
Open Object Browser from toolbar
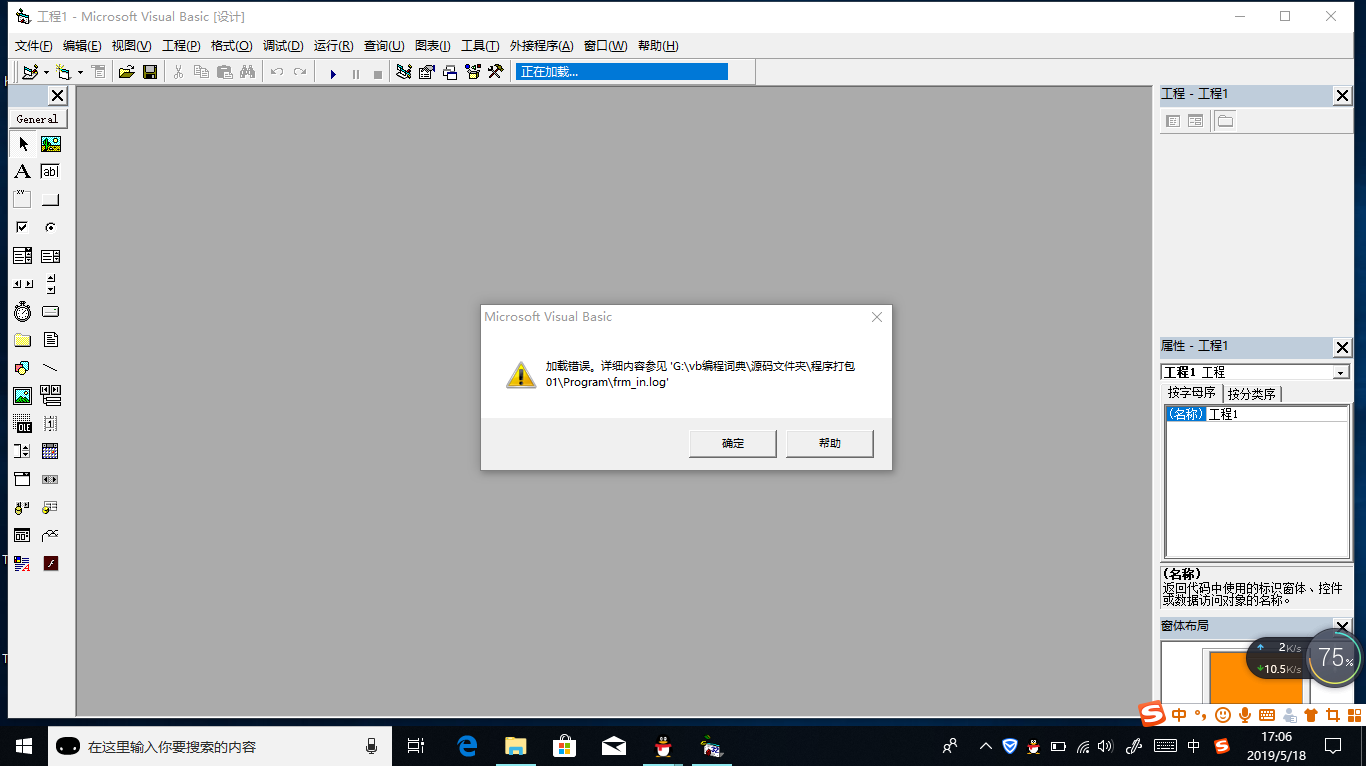coord(473,72)
